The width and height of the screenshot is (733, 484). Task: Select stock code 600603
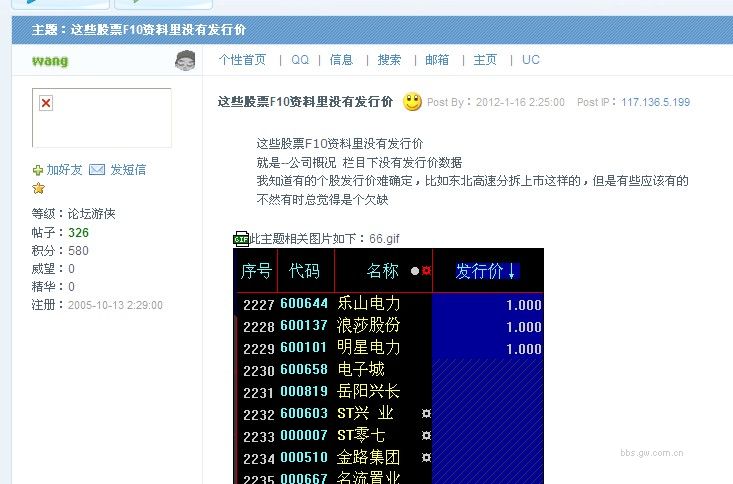click(x=304, y=413)
